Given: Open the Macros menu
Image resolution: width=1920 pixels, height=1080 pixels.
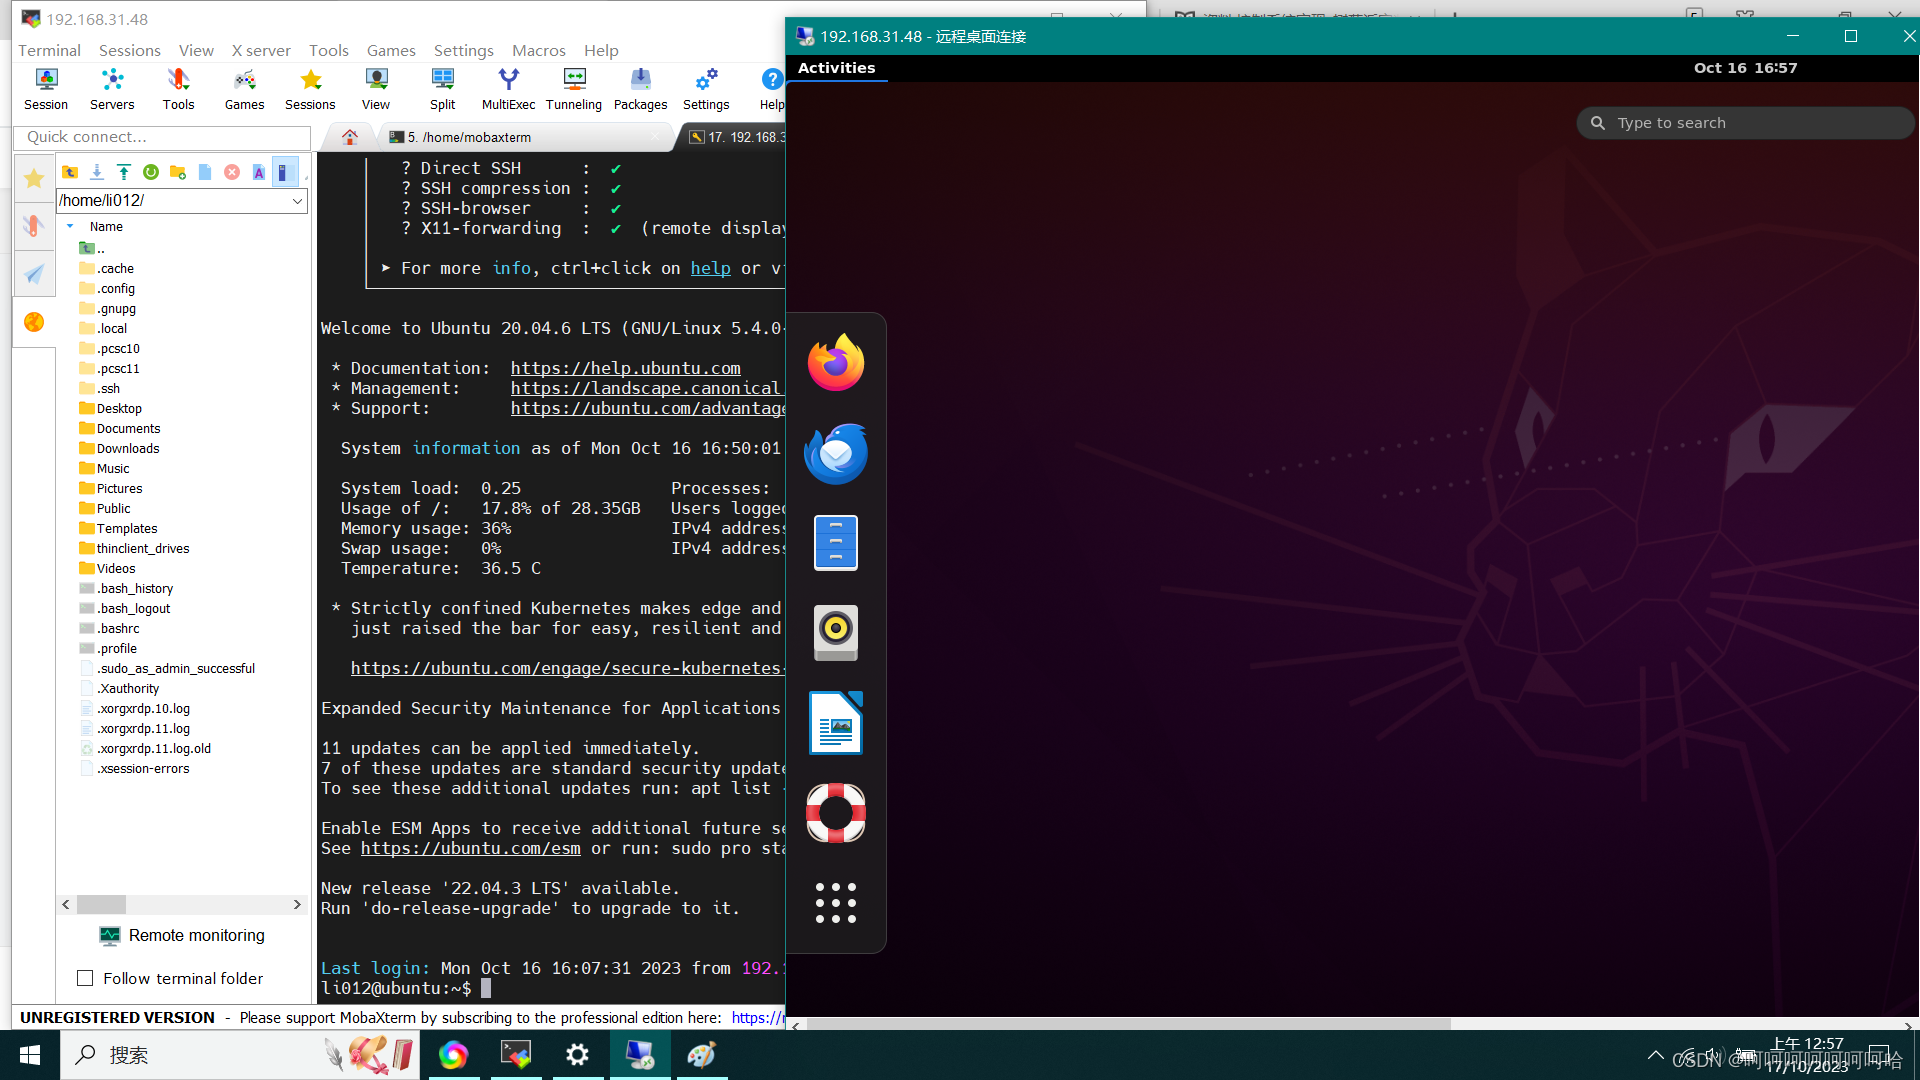Looking at the screenshot, I should point(538,50).
